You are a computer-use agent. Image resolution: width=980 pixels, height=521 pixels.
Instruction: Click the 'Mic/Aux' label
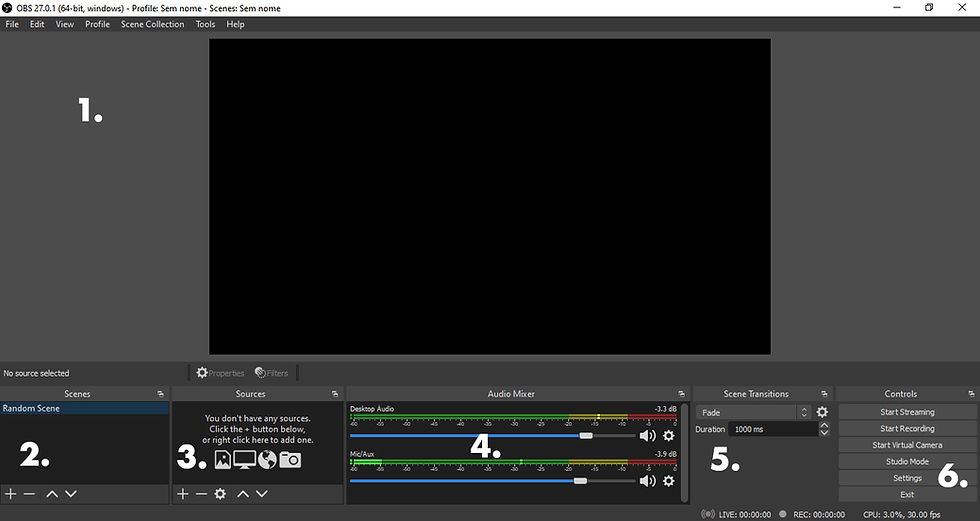[362, 454]
